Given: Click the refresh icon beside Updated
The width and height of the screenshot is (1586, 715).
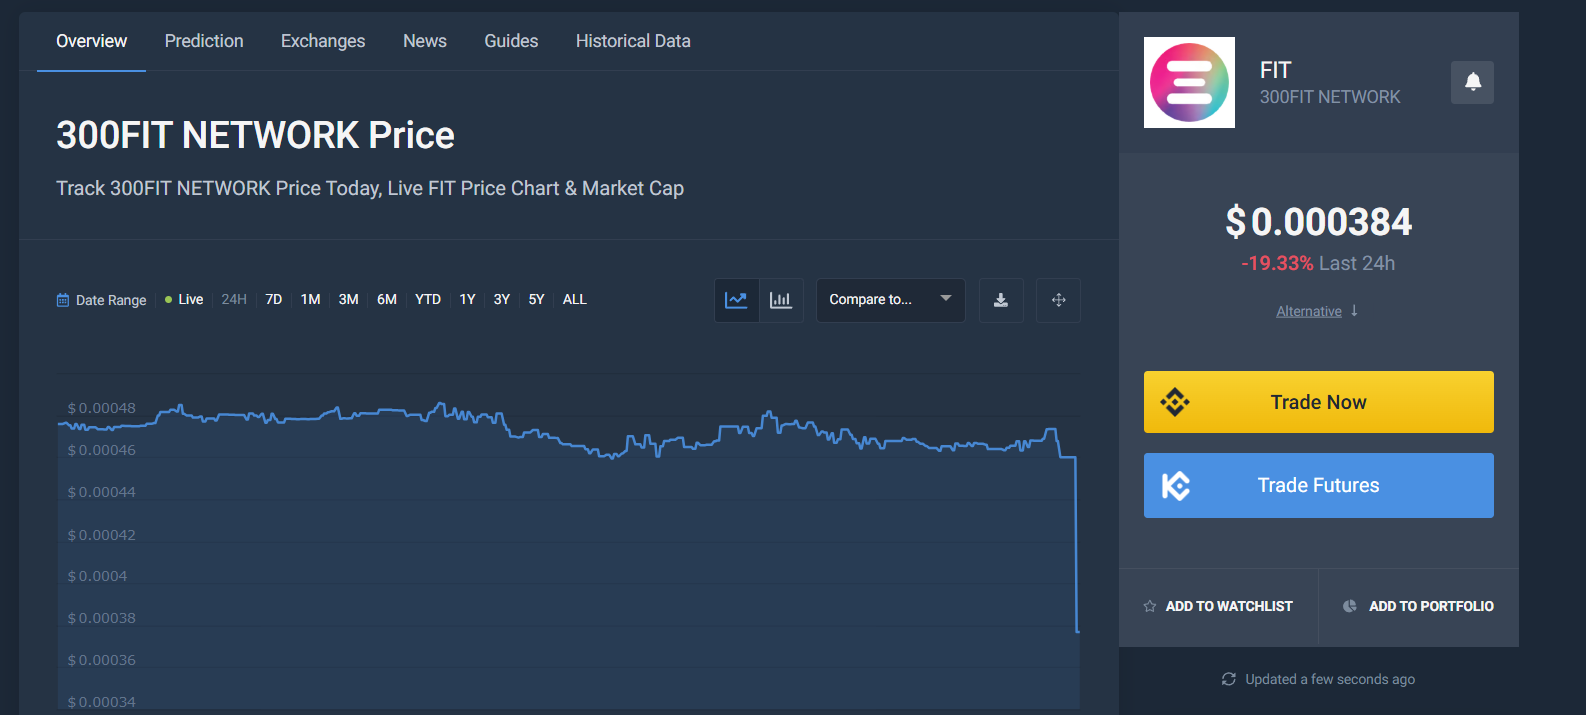Looking at the screenshot, I should (x=1228, y=679).
